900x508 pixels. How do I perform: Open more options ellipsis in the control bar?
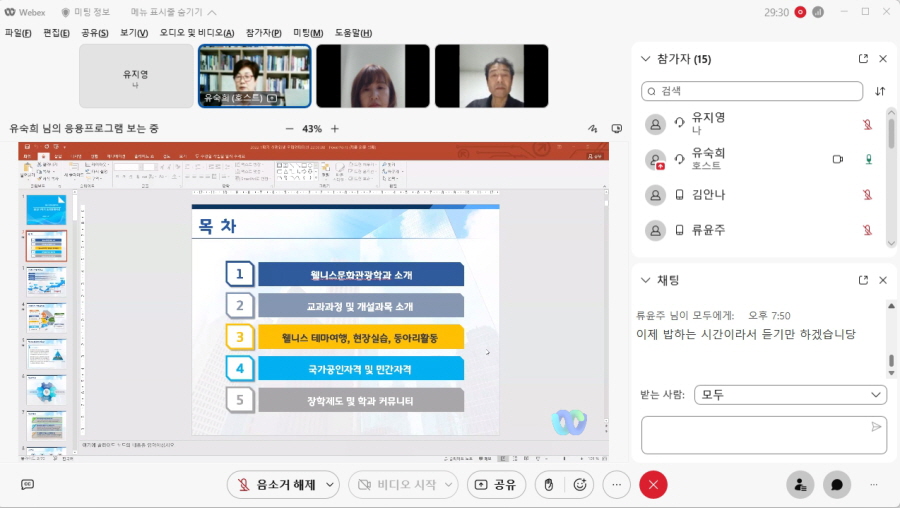616,485
